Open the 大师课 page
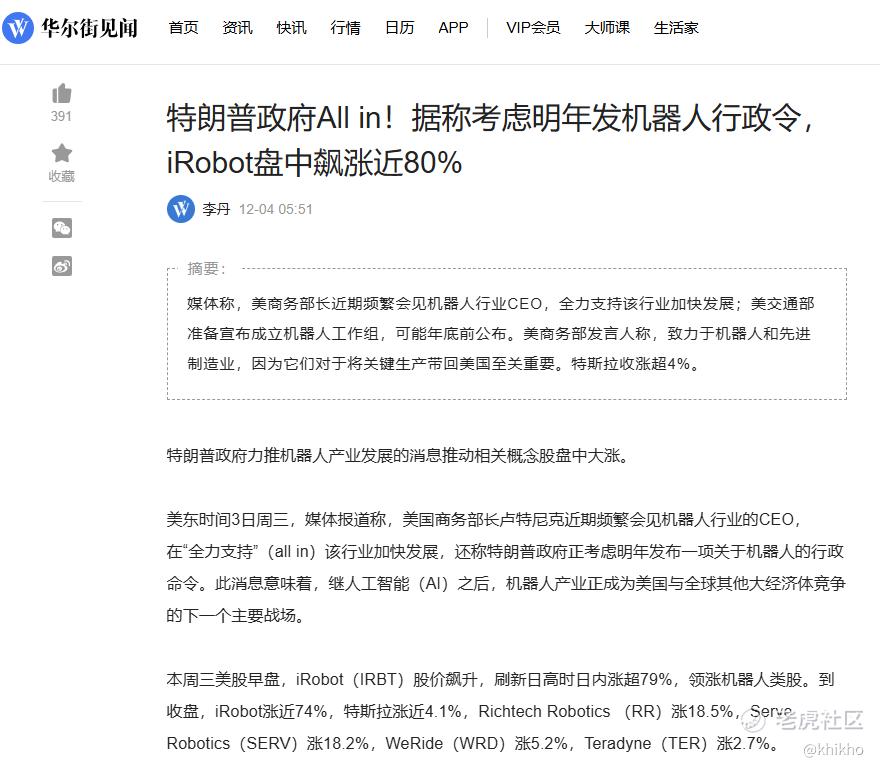 pyautogui.click(x=607, y=28)
